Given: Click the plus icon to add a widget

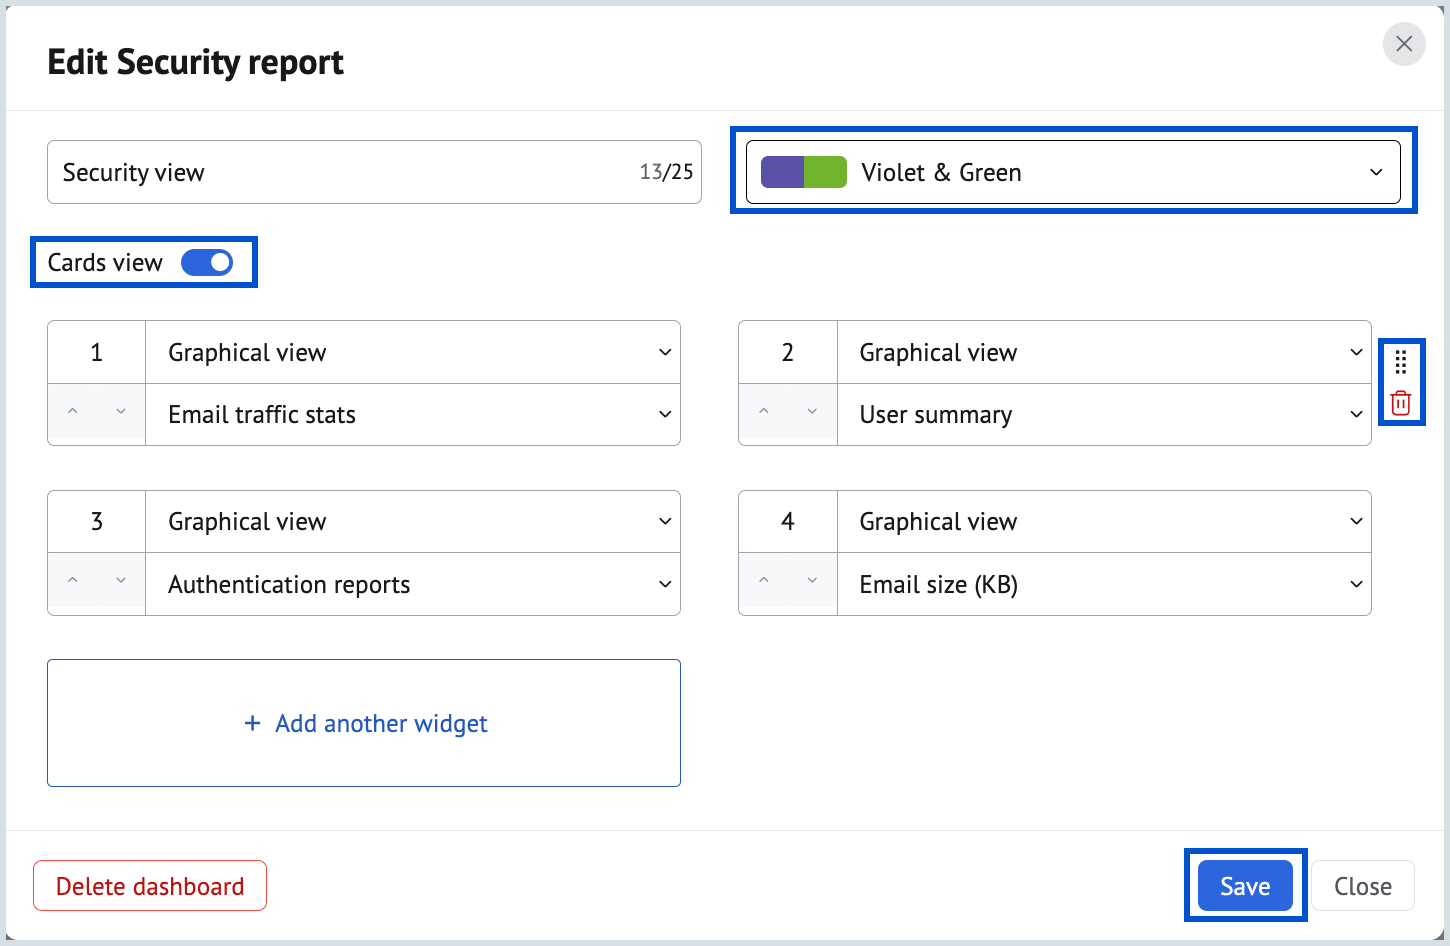Looking at the screenshot, I should coord(251,723).
